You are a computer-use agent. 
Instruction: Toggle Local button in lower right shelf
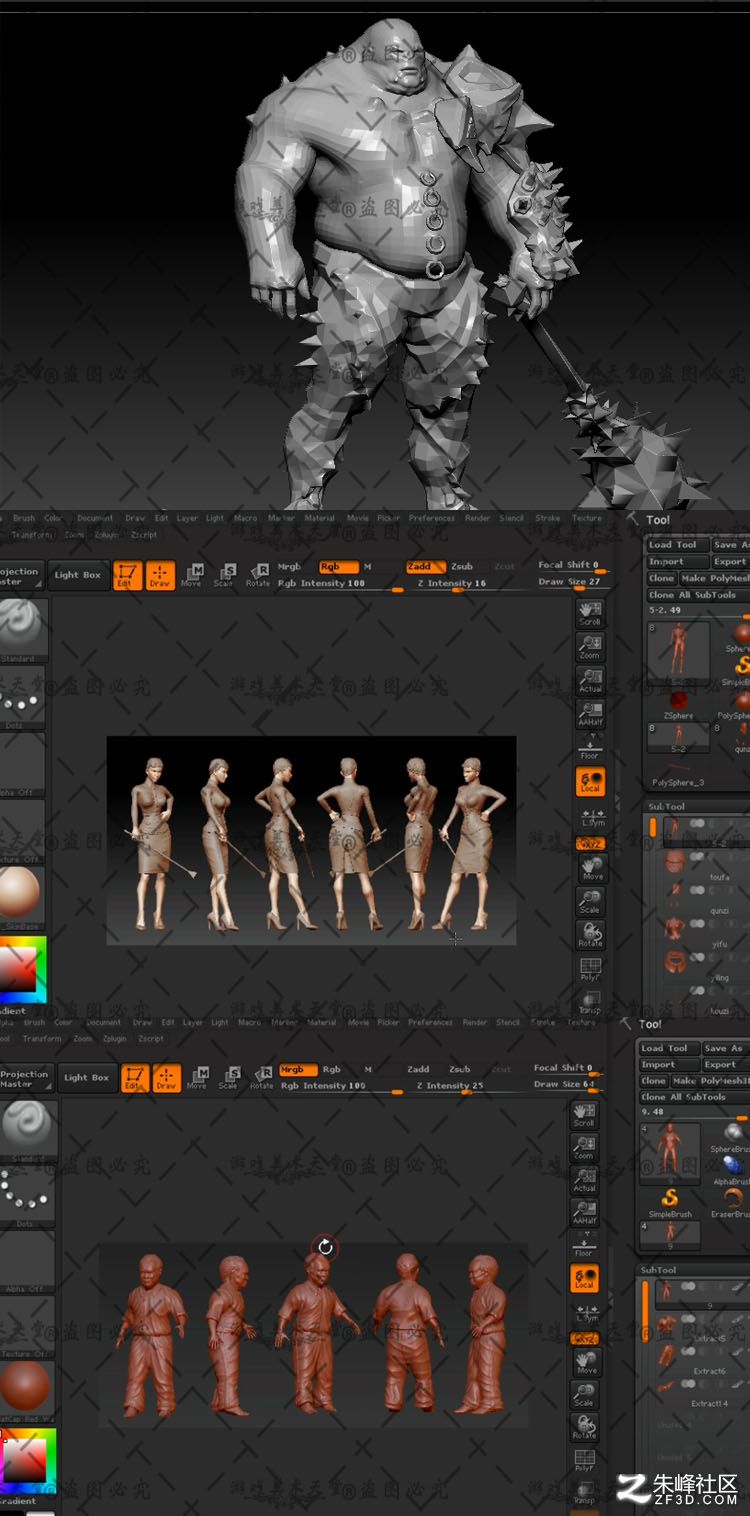584,1279
